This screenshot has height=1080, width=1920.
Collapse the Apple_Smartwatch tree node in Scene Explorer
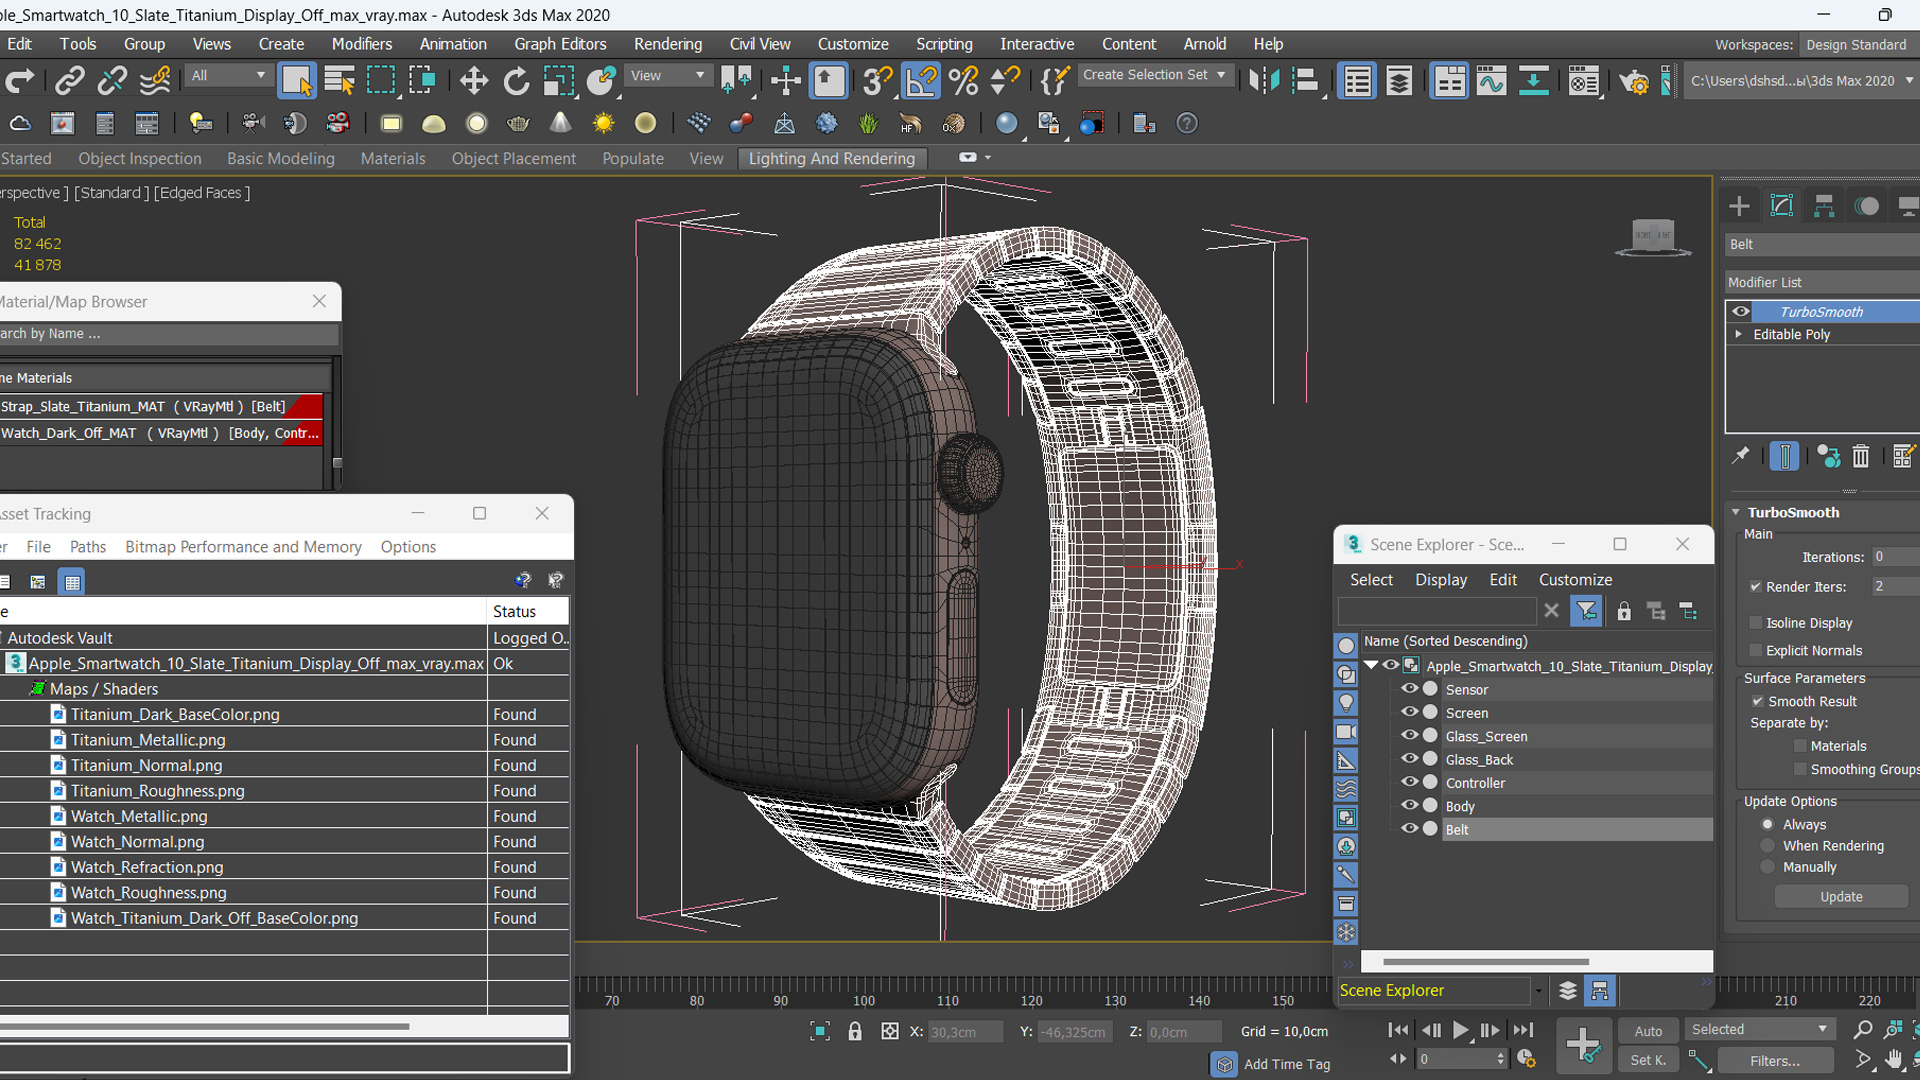[x=1371, y=665]
